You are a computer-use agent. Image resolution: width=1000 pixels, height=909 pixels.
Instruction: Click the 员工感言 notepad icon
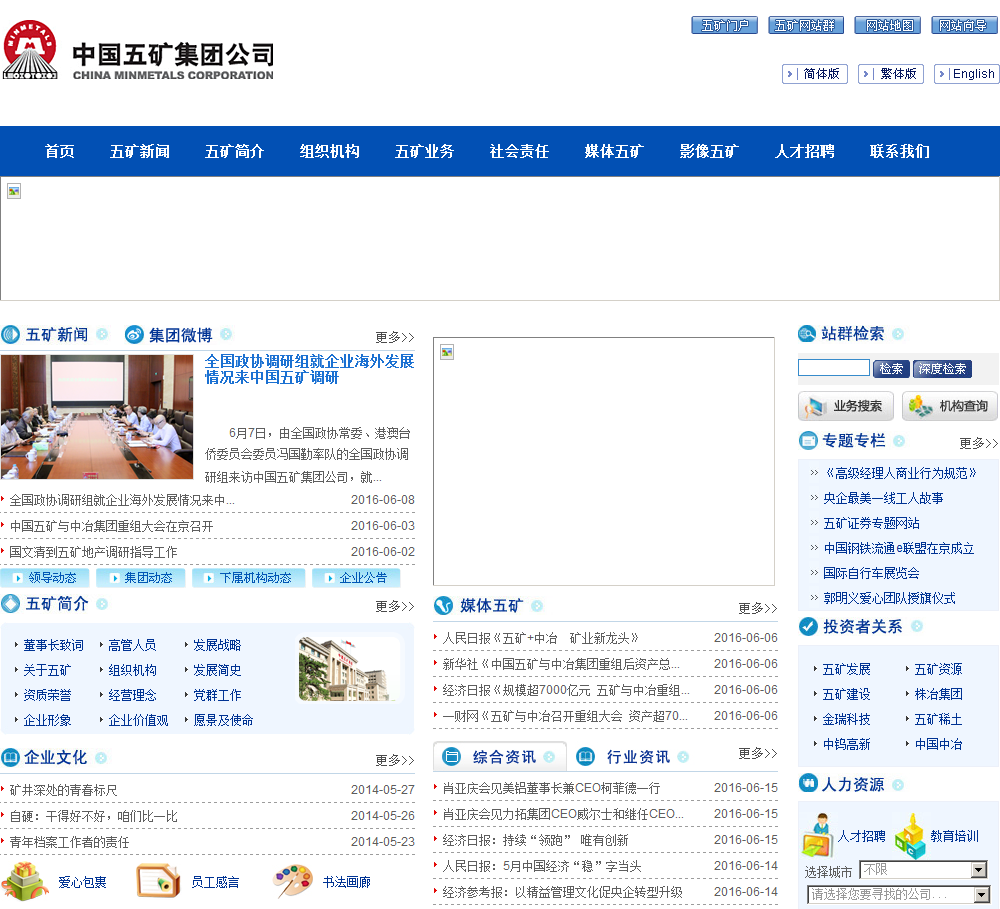(158, 881)
